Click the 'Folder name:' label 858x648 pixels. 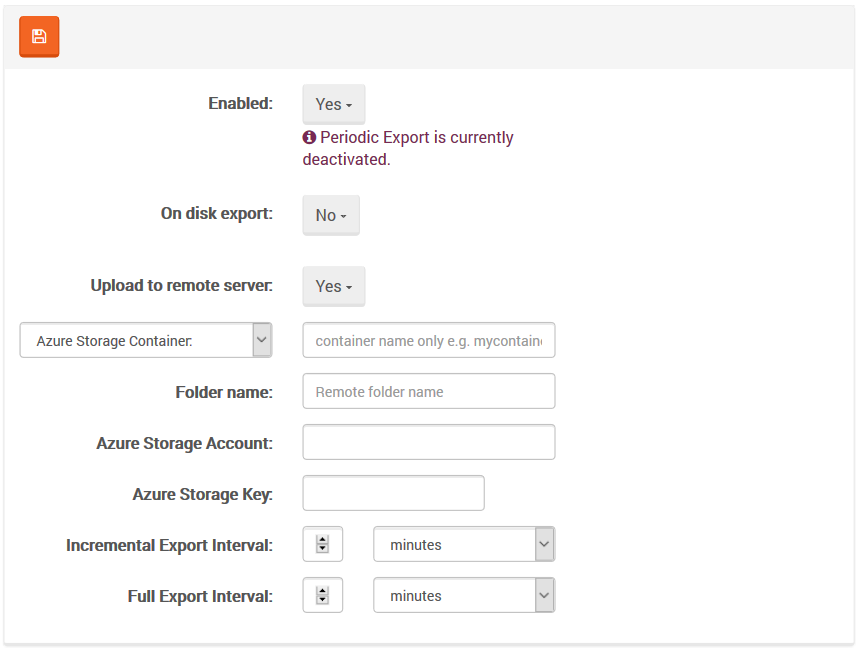(x=224, y=392)
